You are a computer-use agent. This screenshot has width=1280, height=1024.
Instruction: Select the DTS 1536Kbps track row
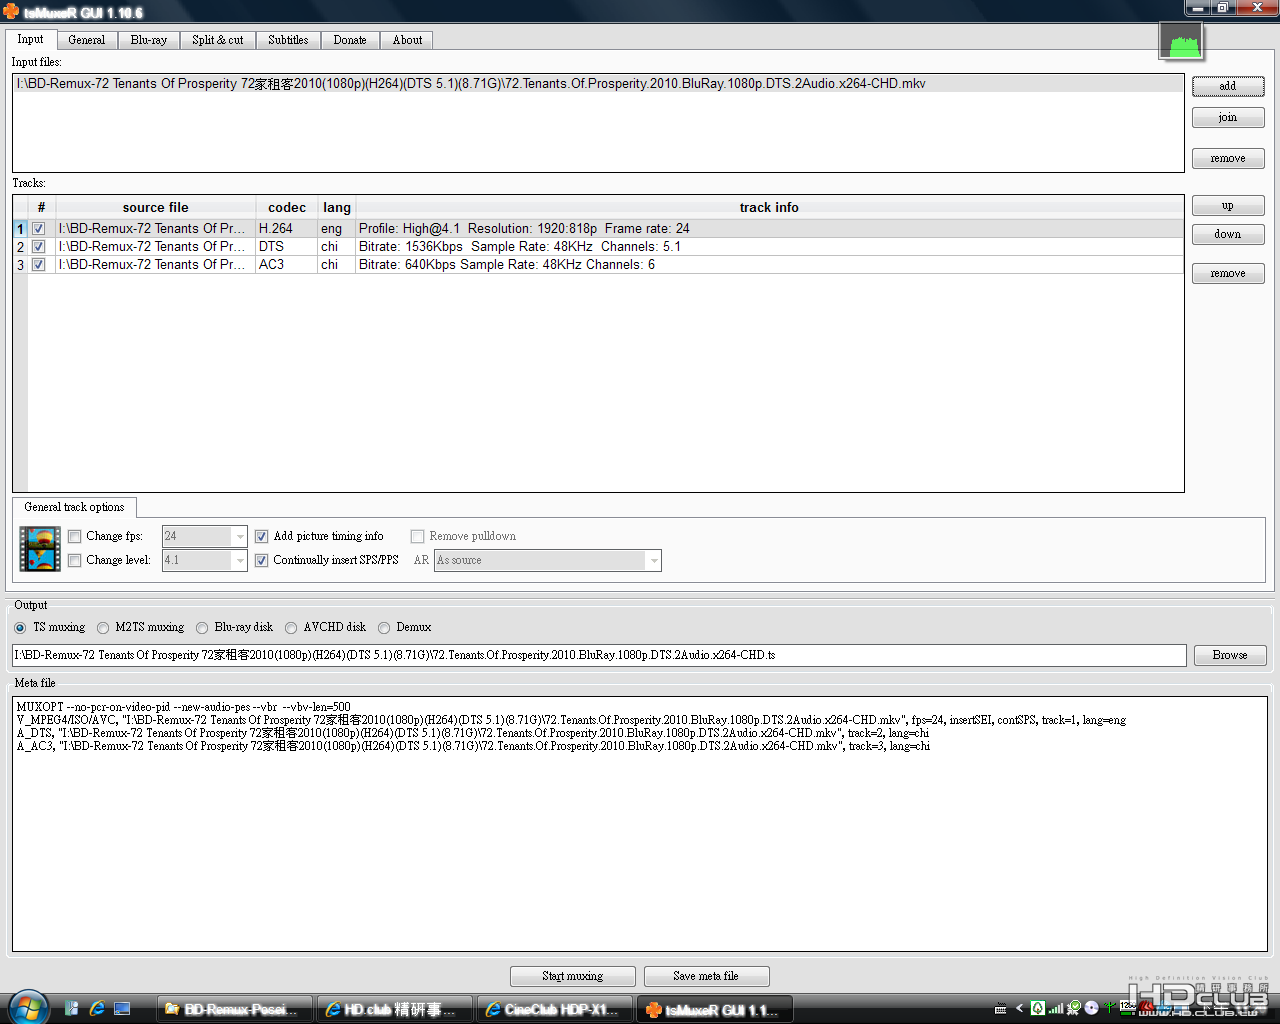[x=598, y=247]
